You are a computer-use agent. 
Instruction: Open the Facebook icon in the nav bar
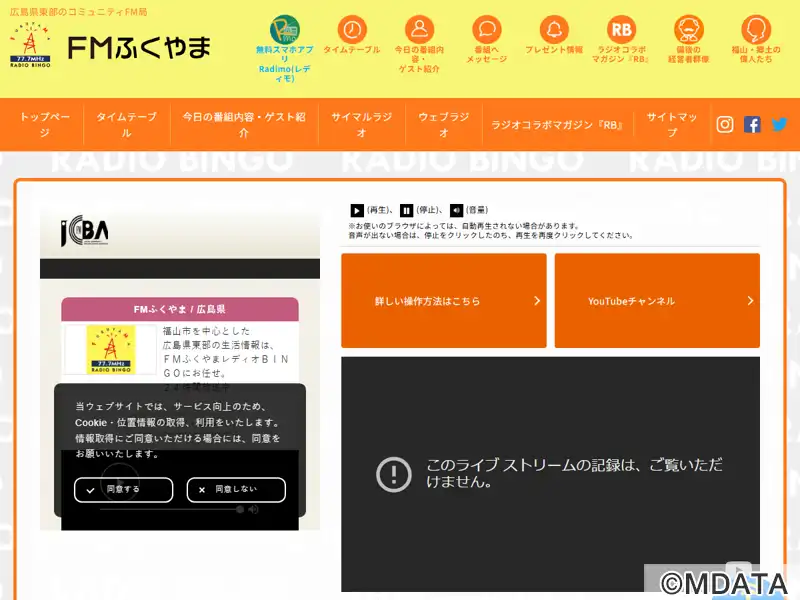click(x=752, y=124)
